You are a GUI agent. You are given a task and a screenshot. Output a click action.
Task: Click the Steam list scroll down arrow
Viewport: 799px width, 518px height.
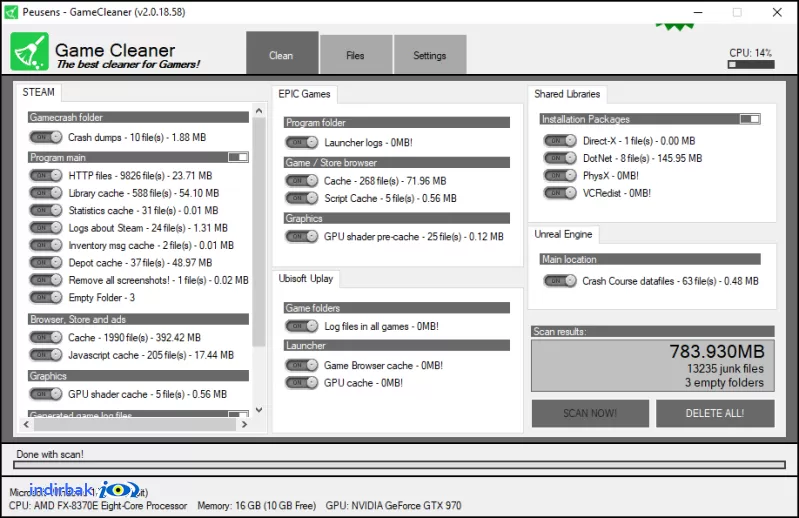[259, 410]
